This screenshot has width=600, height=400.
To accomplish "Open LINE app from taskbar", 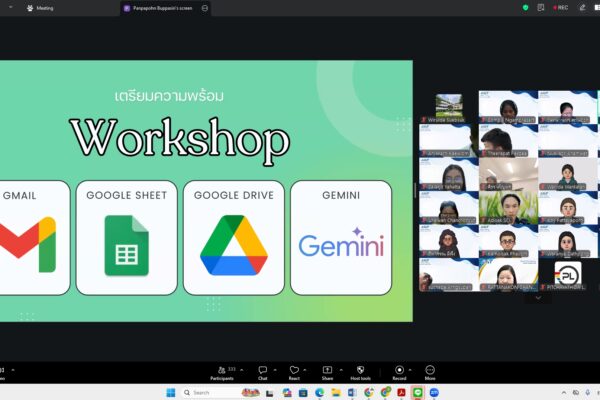I will click(x=417, y=392).
